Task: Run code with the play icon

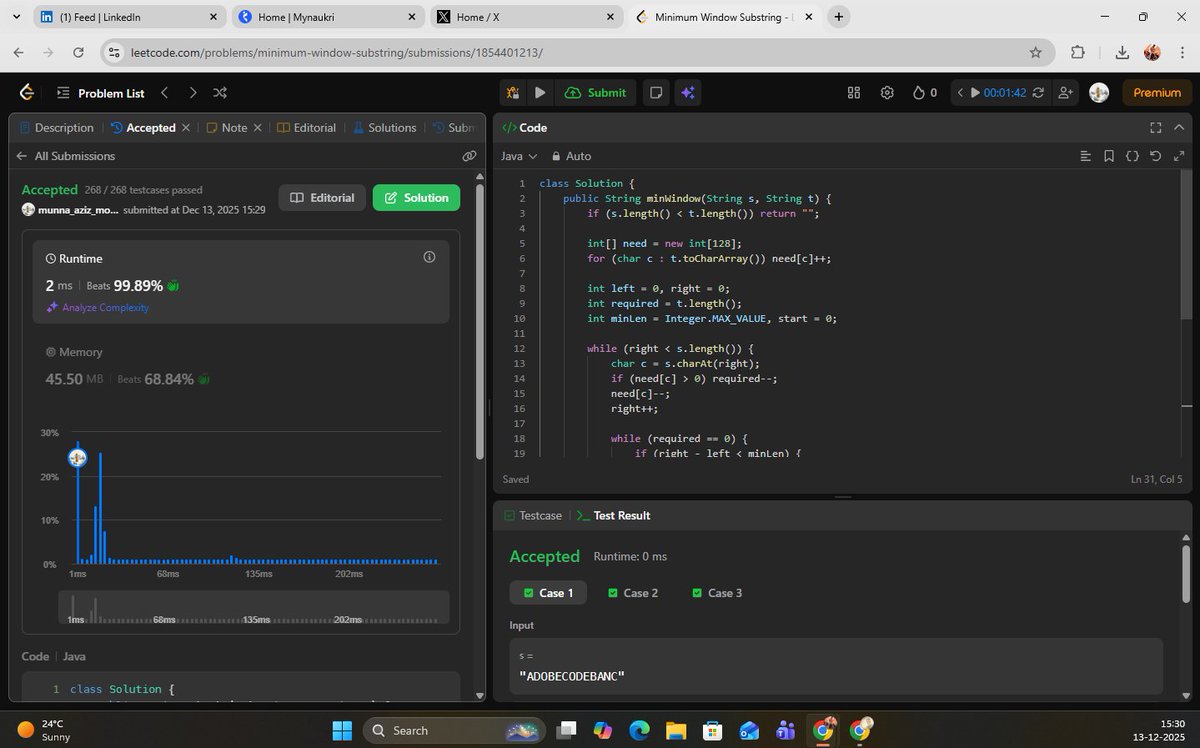Action: pyautogui.click(x=540, y=92)
